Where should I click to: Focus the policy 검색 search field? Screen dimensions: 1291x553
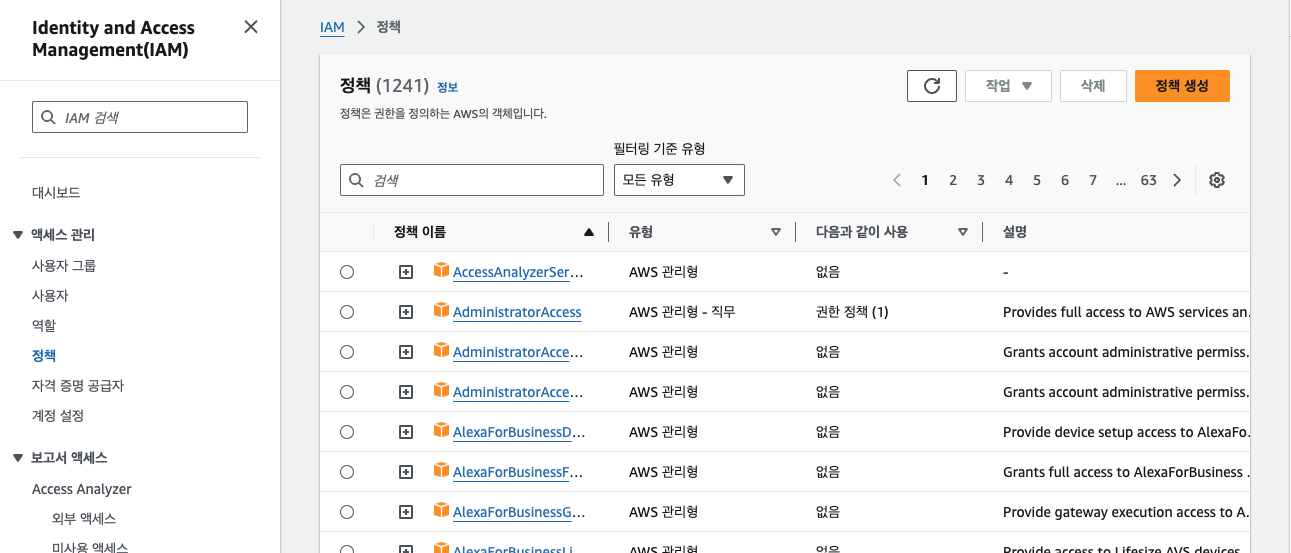click(472, 180)
